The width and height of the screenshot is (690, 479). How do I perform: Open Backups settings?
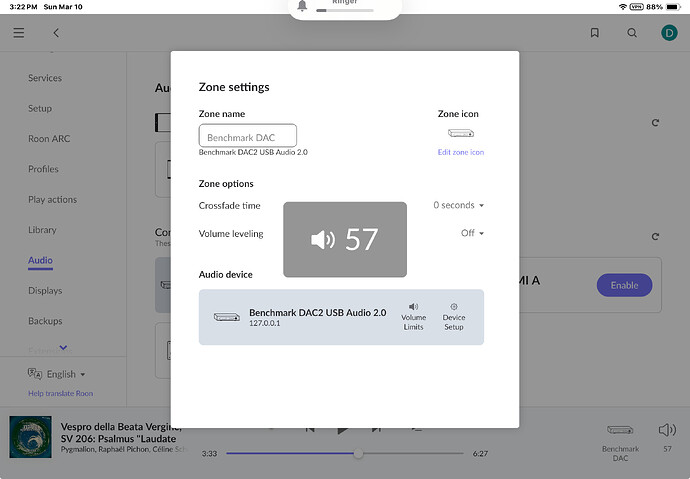(45, 321)
